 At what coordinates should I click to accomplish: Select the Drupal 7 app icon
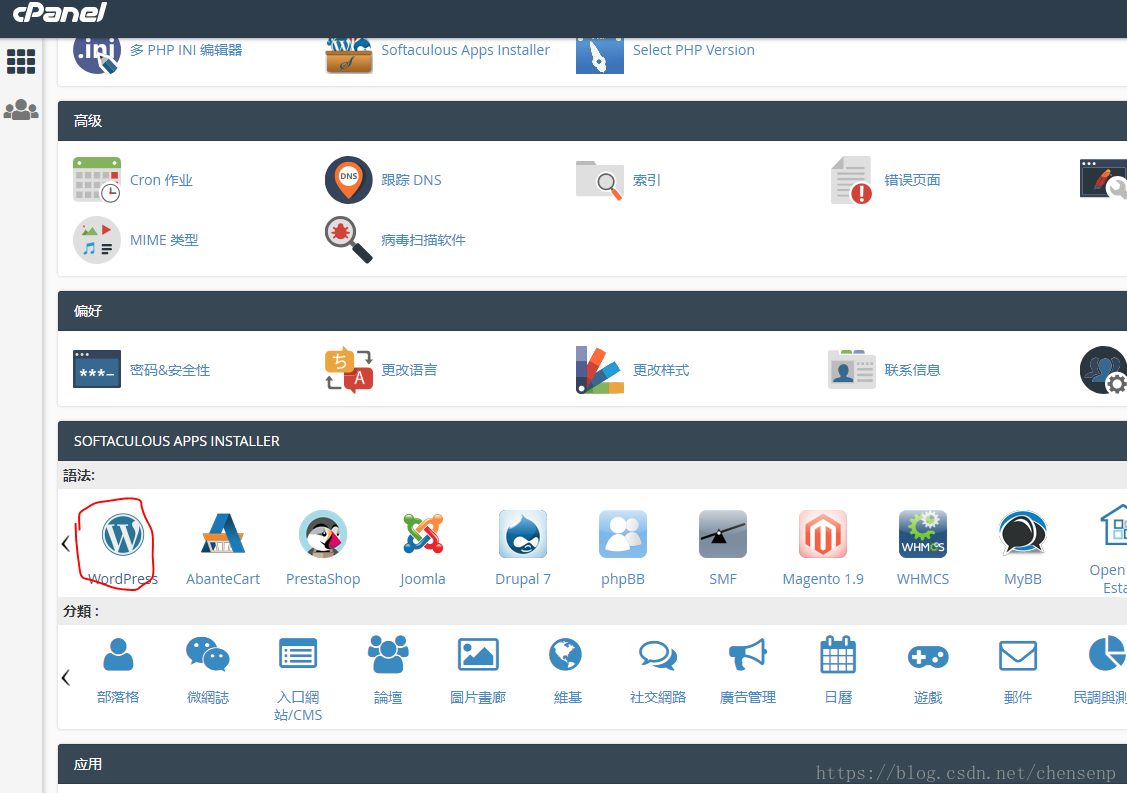click(x=523, y=534)
